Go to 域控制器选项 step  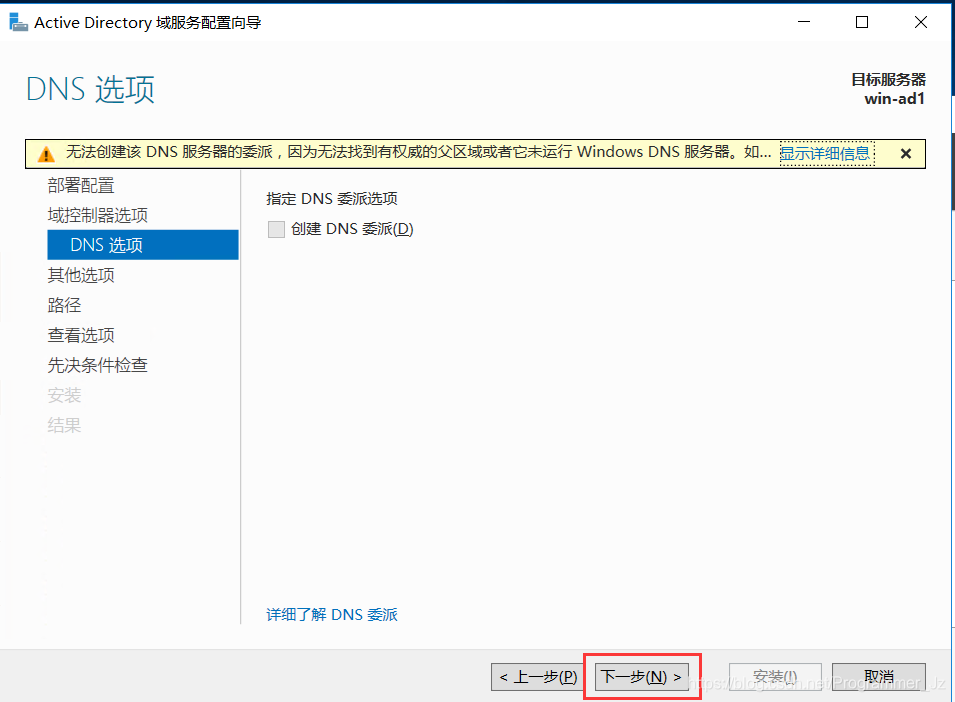coord(97,215)
